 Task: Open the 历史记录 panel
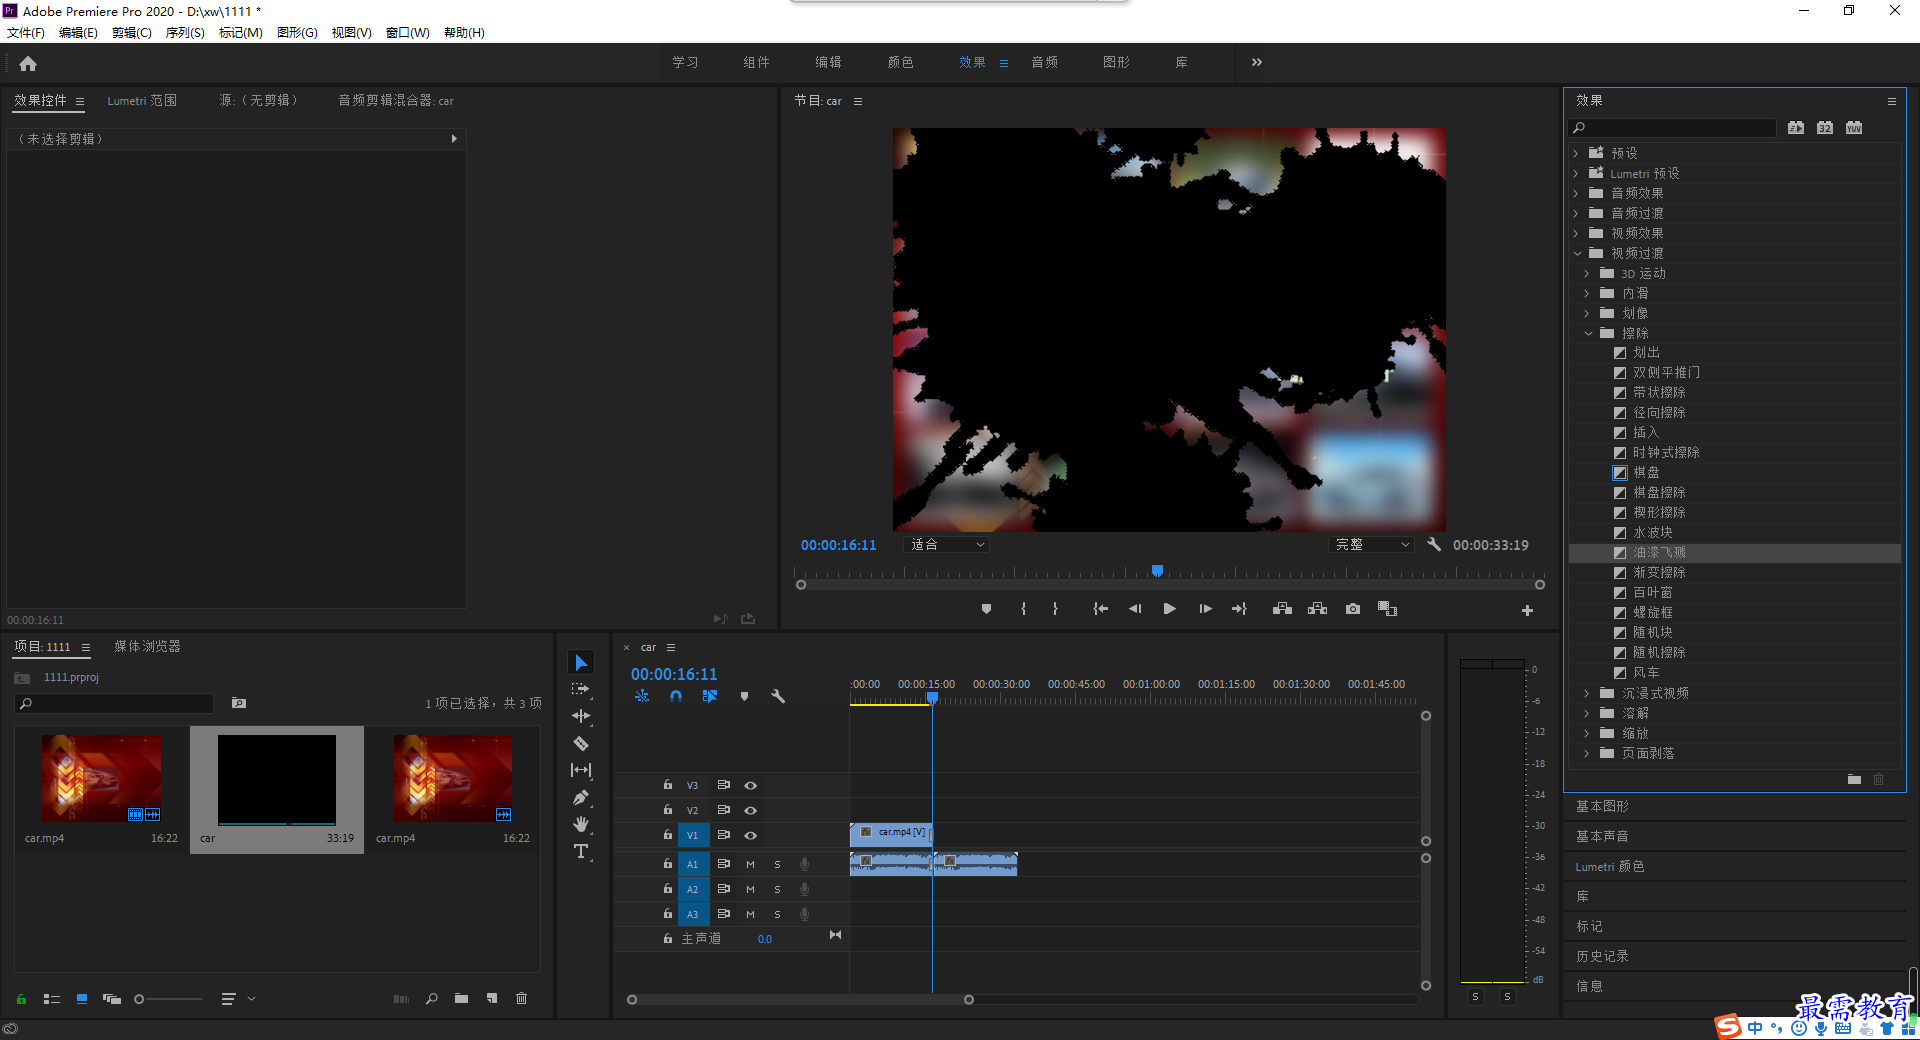[1602, 956]
